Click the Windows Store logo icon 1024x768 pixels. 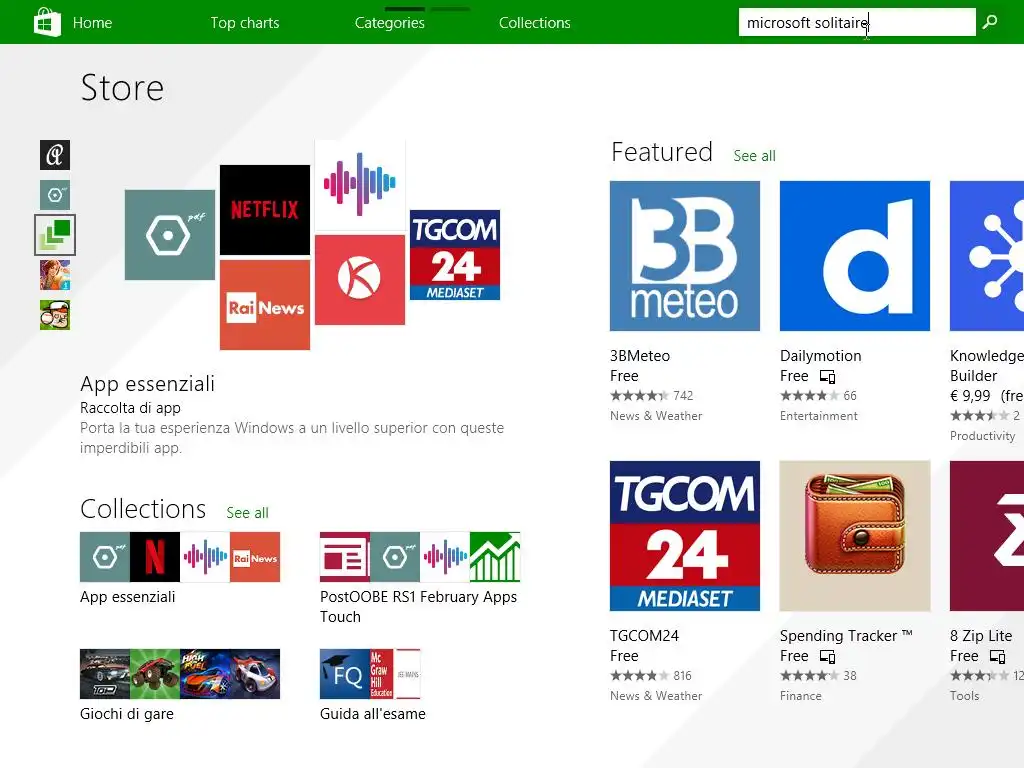47,22
